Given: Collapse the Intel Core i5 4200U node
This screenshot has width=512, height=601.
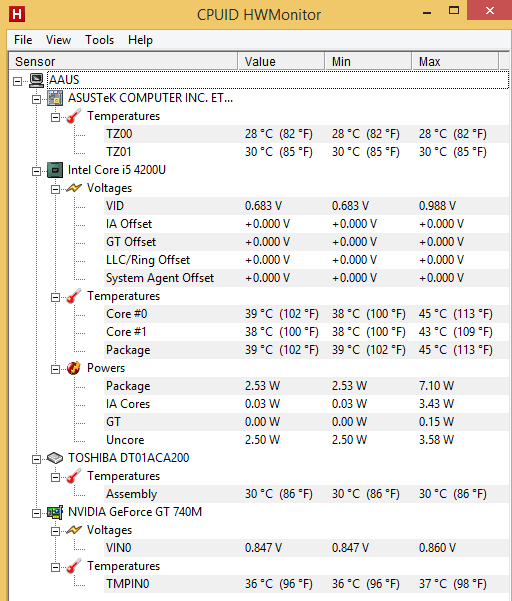Looking at the screenshot, I should click(x=36, y=171).
